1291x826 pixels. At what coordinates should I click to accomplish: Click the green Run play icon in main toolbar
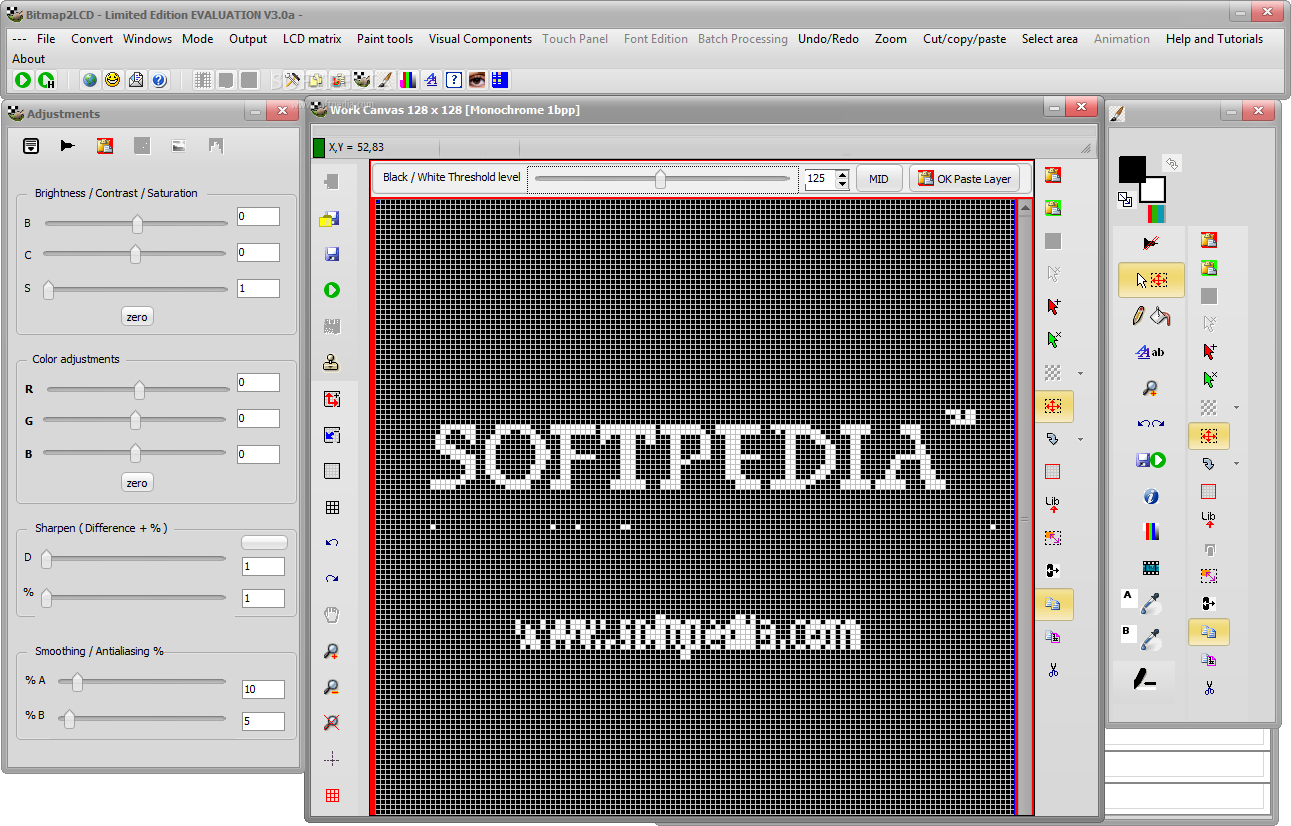tap(23, 80)
